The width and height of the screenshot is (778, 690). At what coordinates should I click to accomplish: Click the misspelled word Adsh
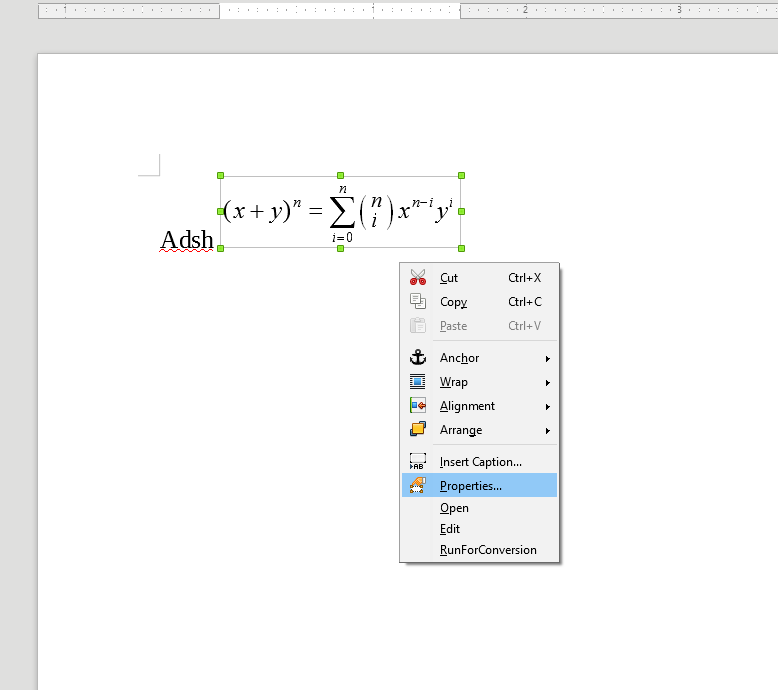(187, 240)
